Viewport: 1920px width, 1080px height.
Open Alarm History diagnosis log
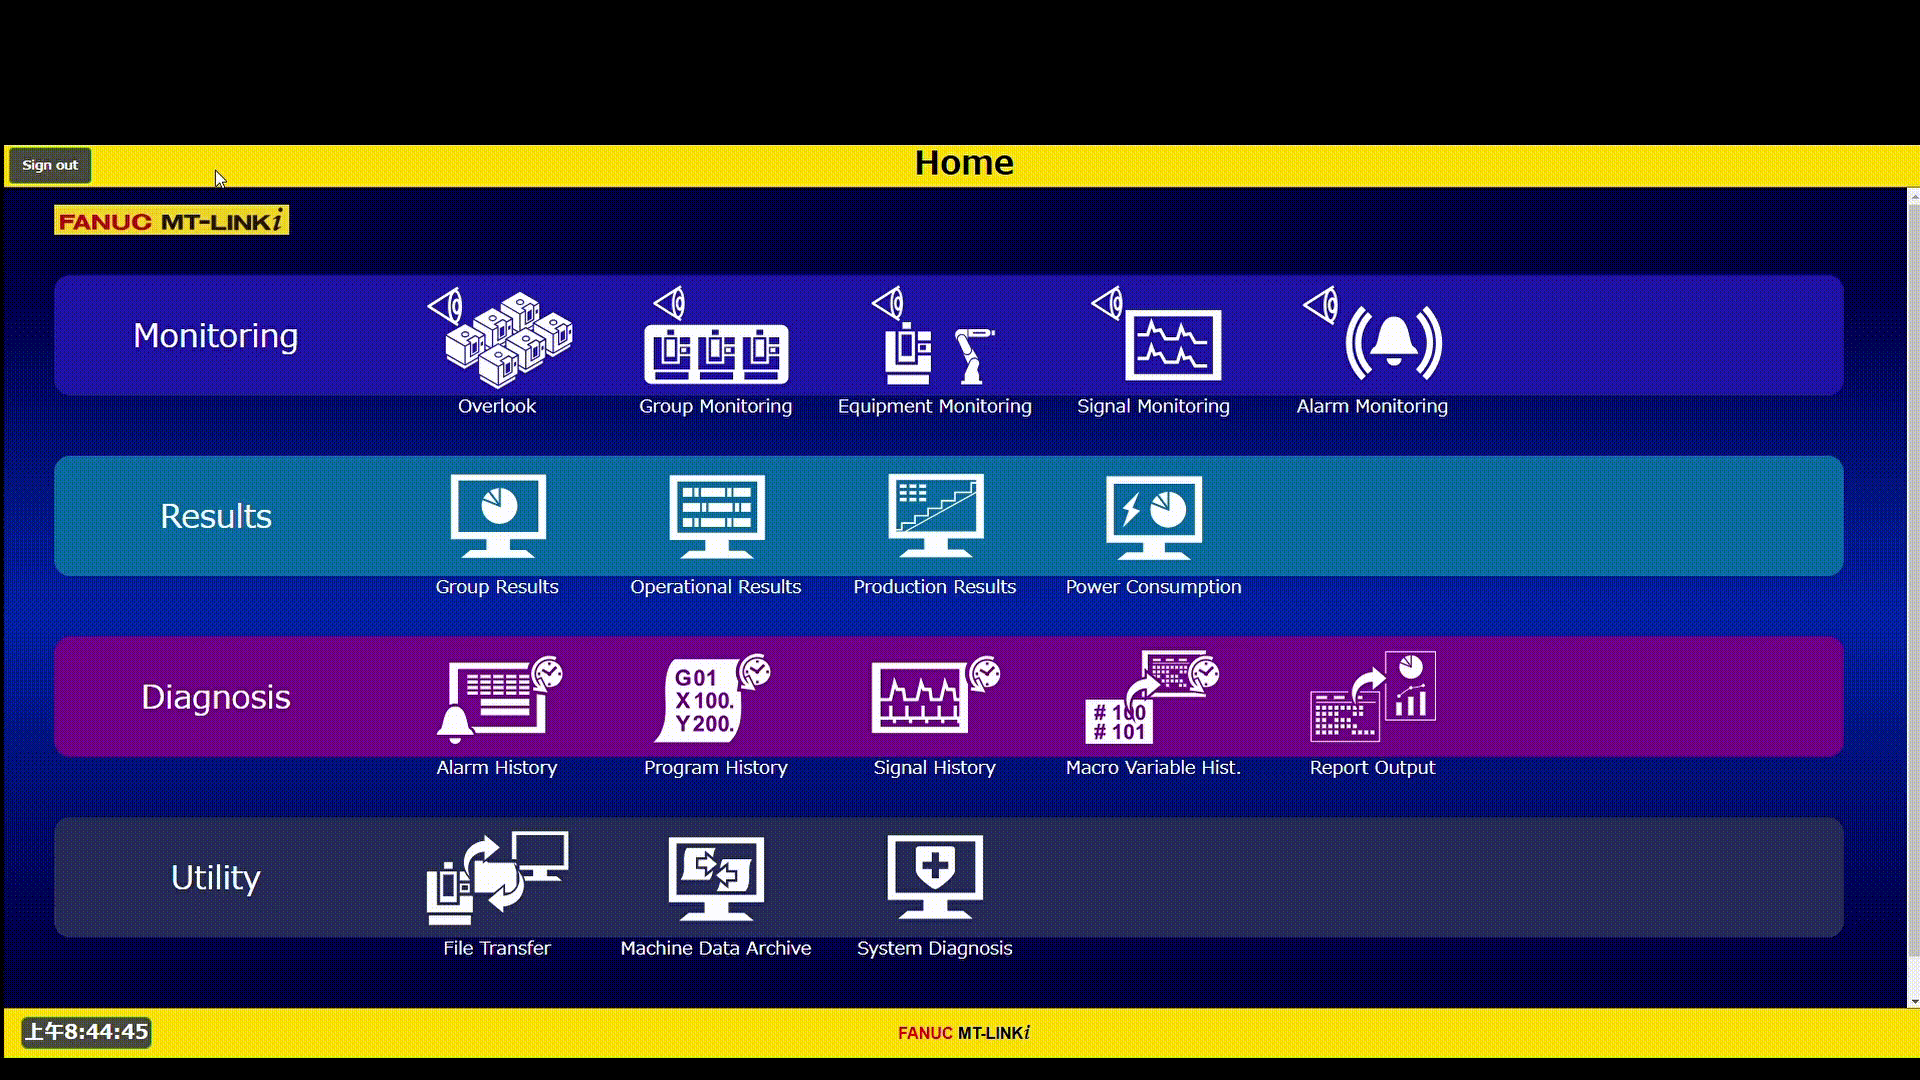click(x=497, y=712)
